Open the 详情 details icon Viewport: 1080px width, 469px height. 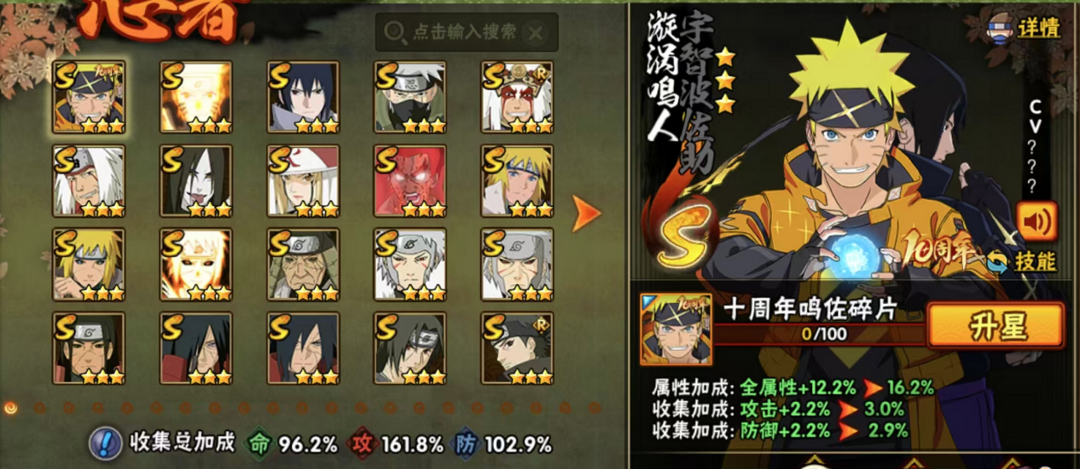[1024, 31]
